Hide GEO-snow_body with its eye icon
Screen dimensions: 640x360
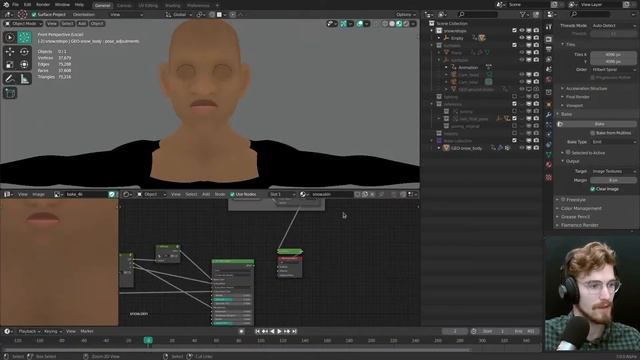pos(522,148)
